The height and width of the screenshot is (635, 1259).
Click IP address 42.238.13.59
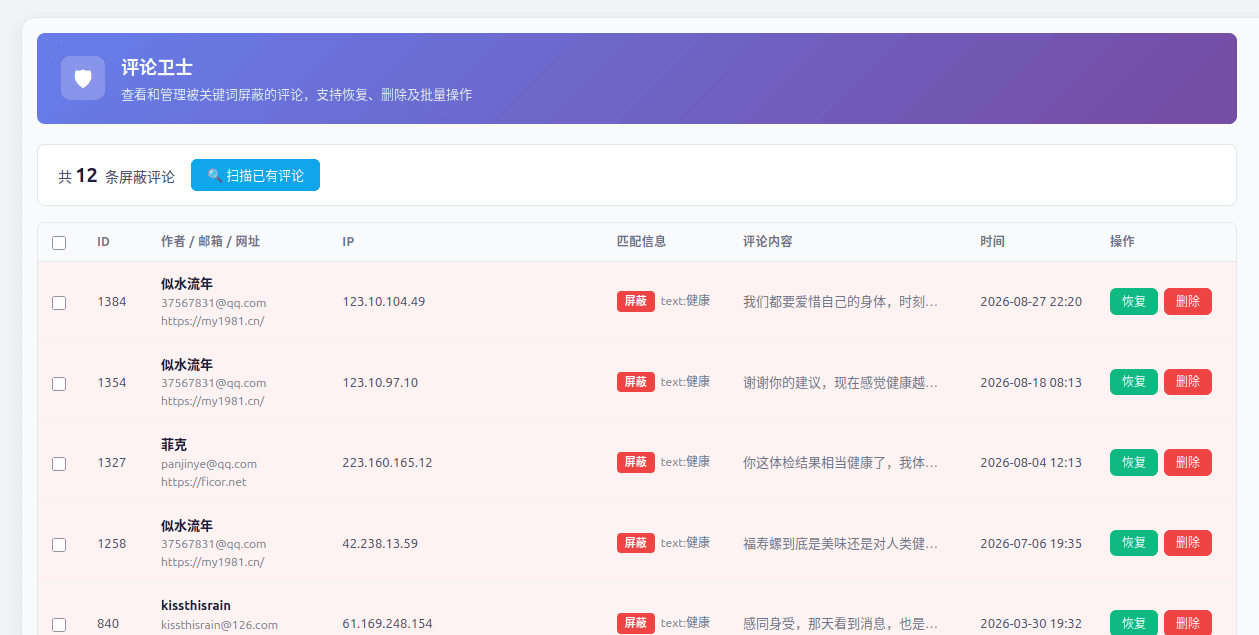pos(380,544)
